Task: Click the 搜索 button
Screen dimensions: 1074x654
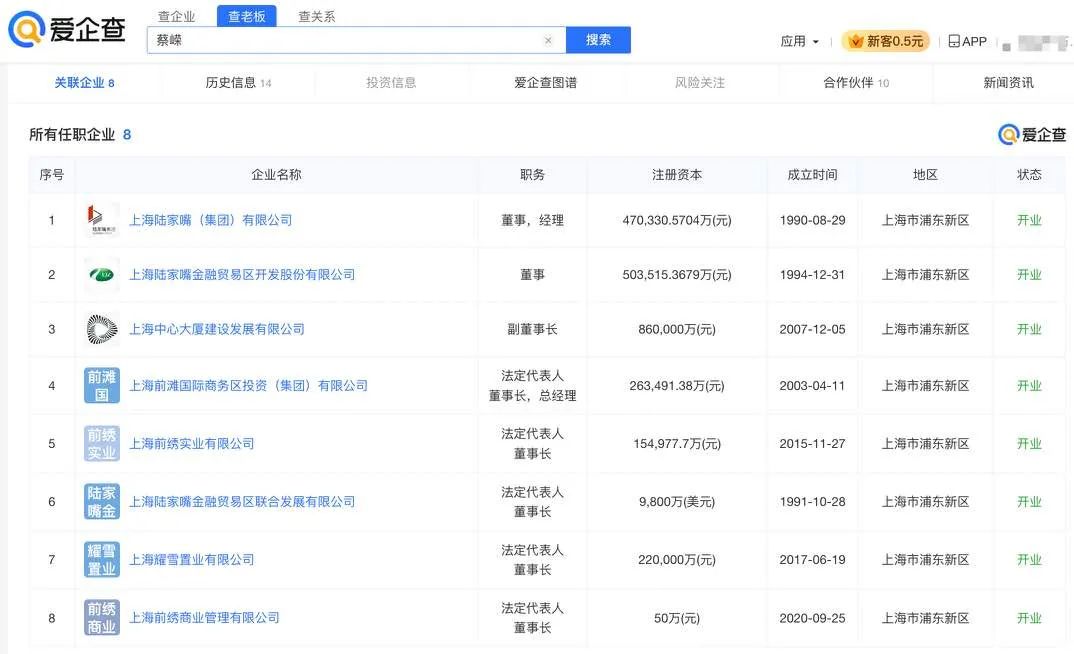Action: [x=598, y=40]
